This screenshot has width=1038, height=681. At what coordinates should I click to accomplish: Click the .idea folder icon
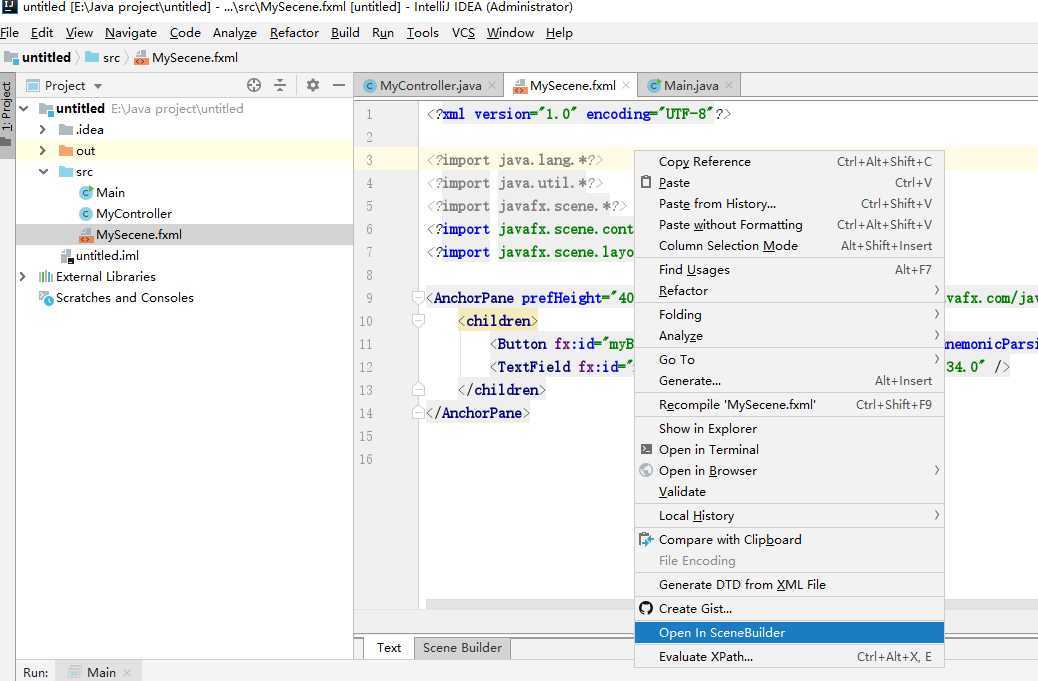(66, 130)
